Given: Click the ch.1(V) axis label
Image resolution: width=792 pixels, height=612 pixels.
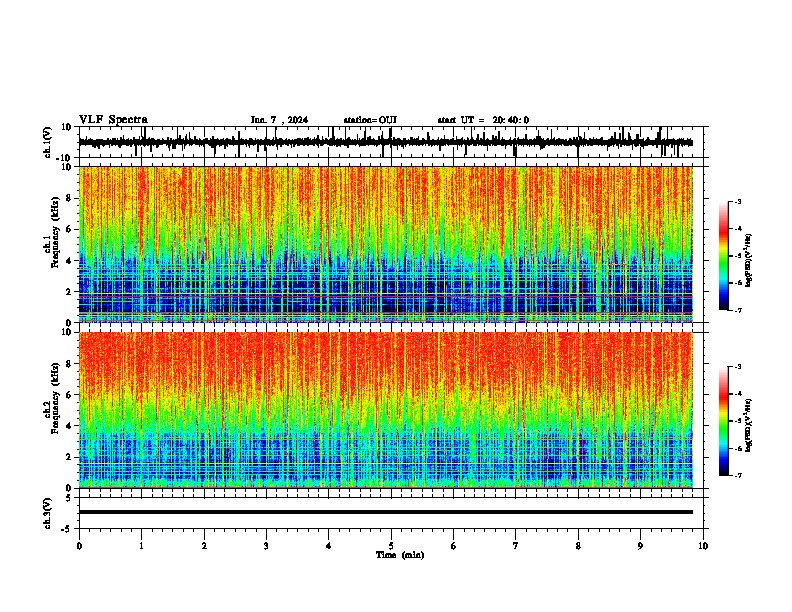Looking at the screenshot, I should 48,142.
